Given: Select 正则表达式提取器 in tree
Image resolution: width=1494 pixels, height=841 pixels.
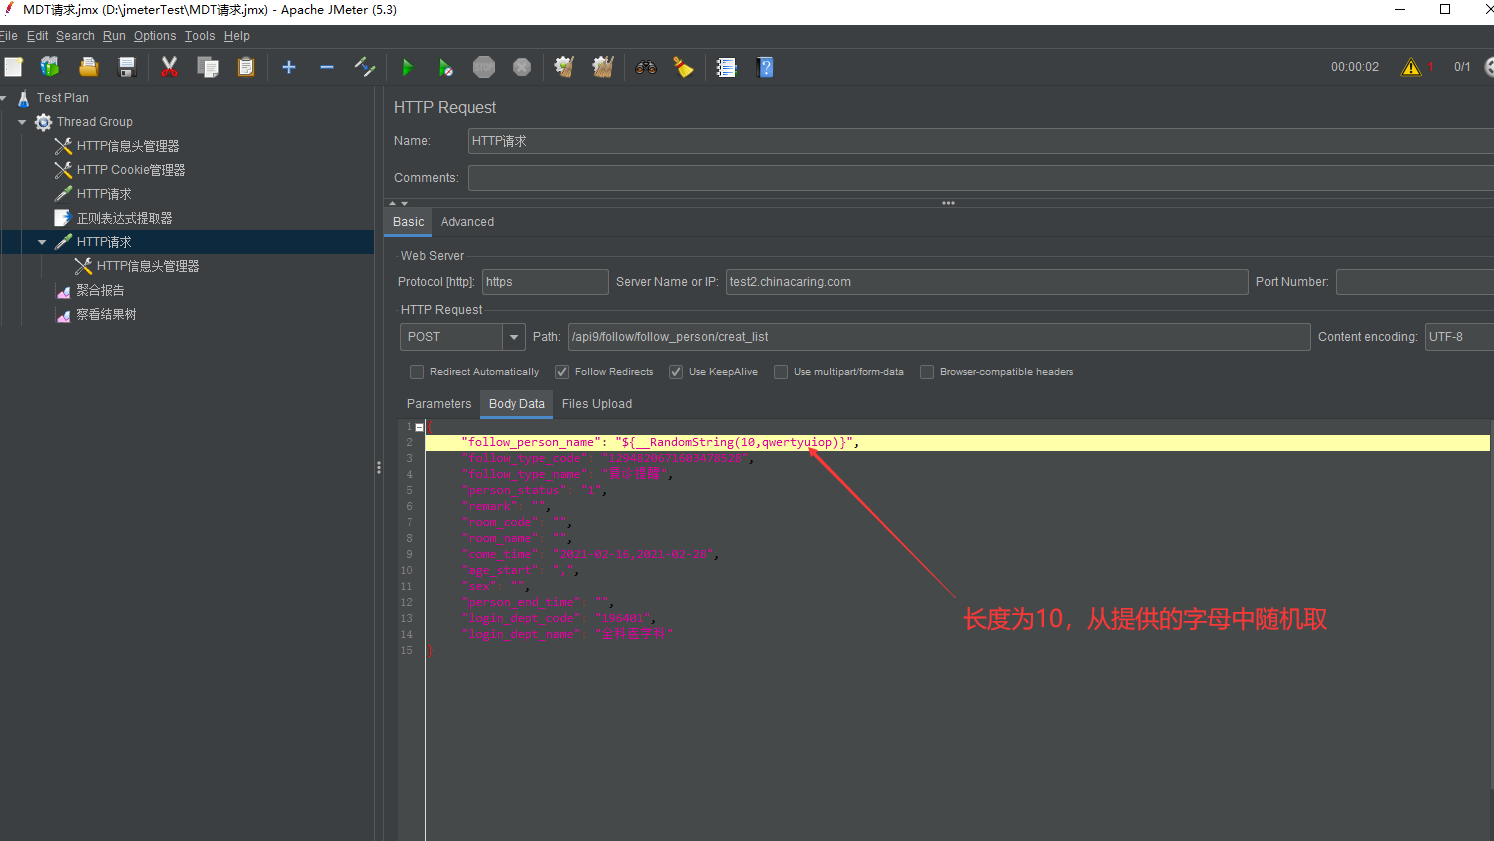Looking at the screenshot, I should point(124,218).
